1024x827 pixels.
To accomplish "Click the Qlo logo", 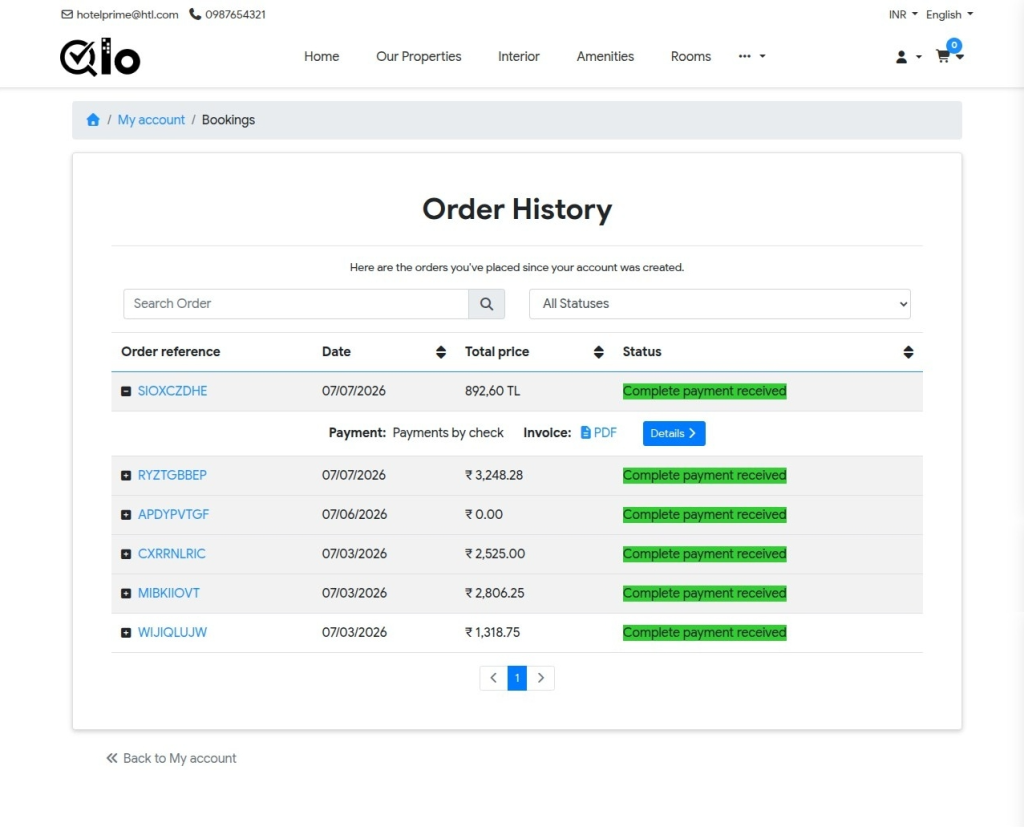I will [100, 57].
